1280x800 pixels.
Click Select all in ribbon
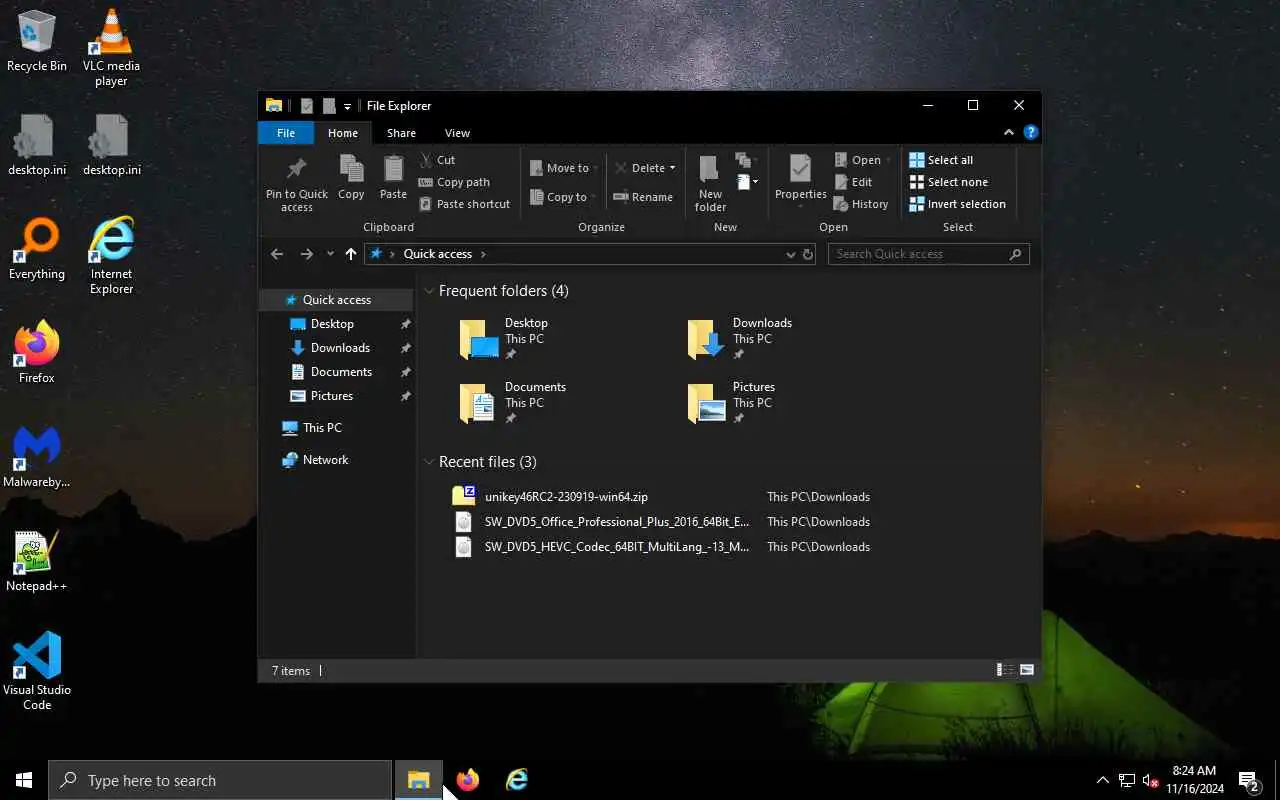coord(941,160)
